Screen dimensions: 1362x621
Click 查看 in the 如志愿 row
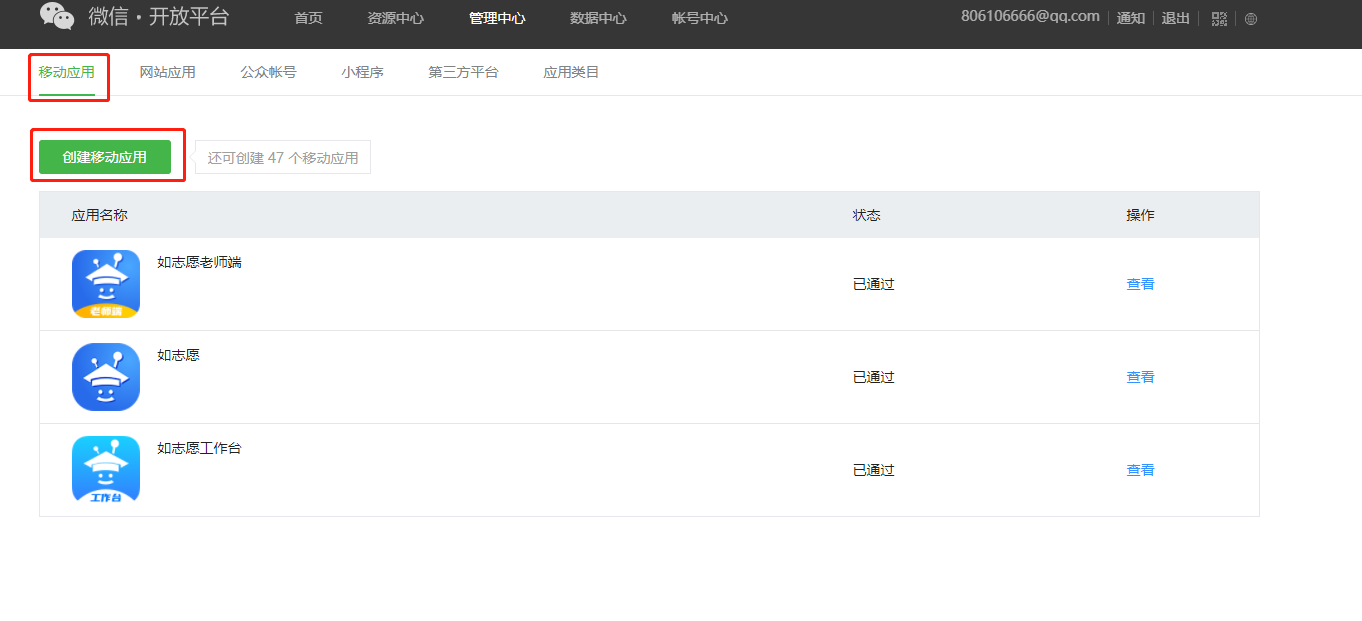1140,377
